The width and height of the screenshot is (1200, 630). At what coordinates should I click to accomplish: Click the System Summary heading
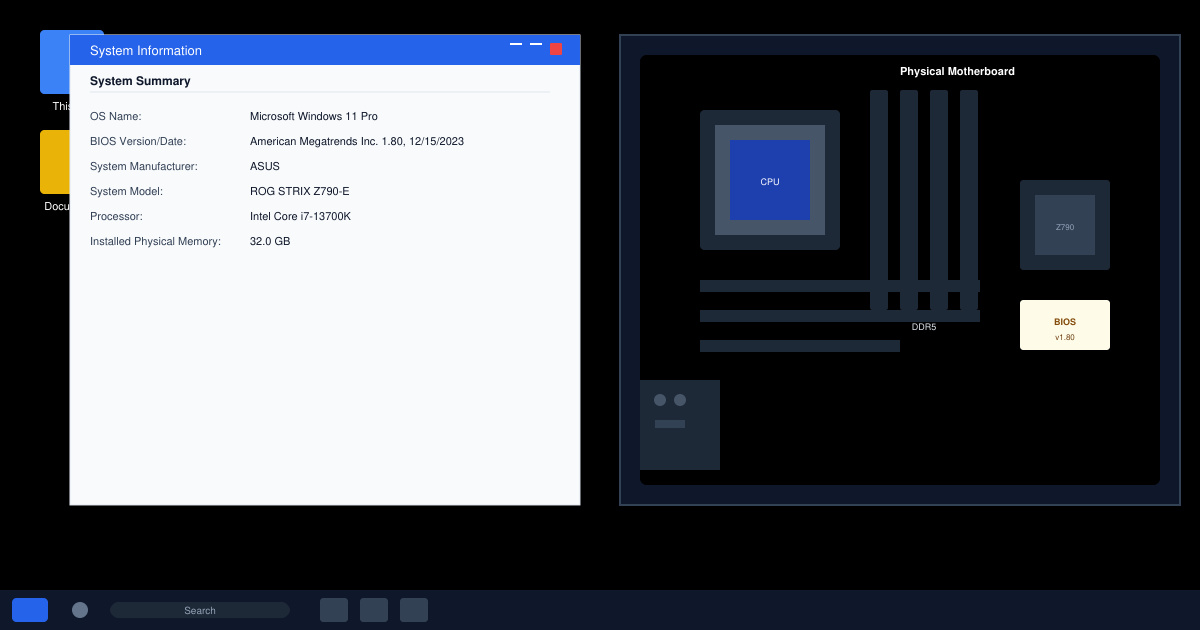(140, 81)
